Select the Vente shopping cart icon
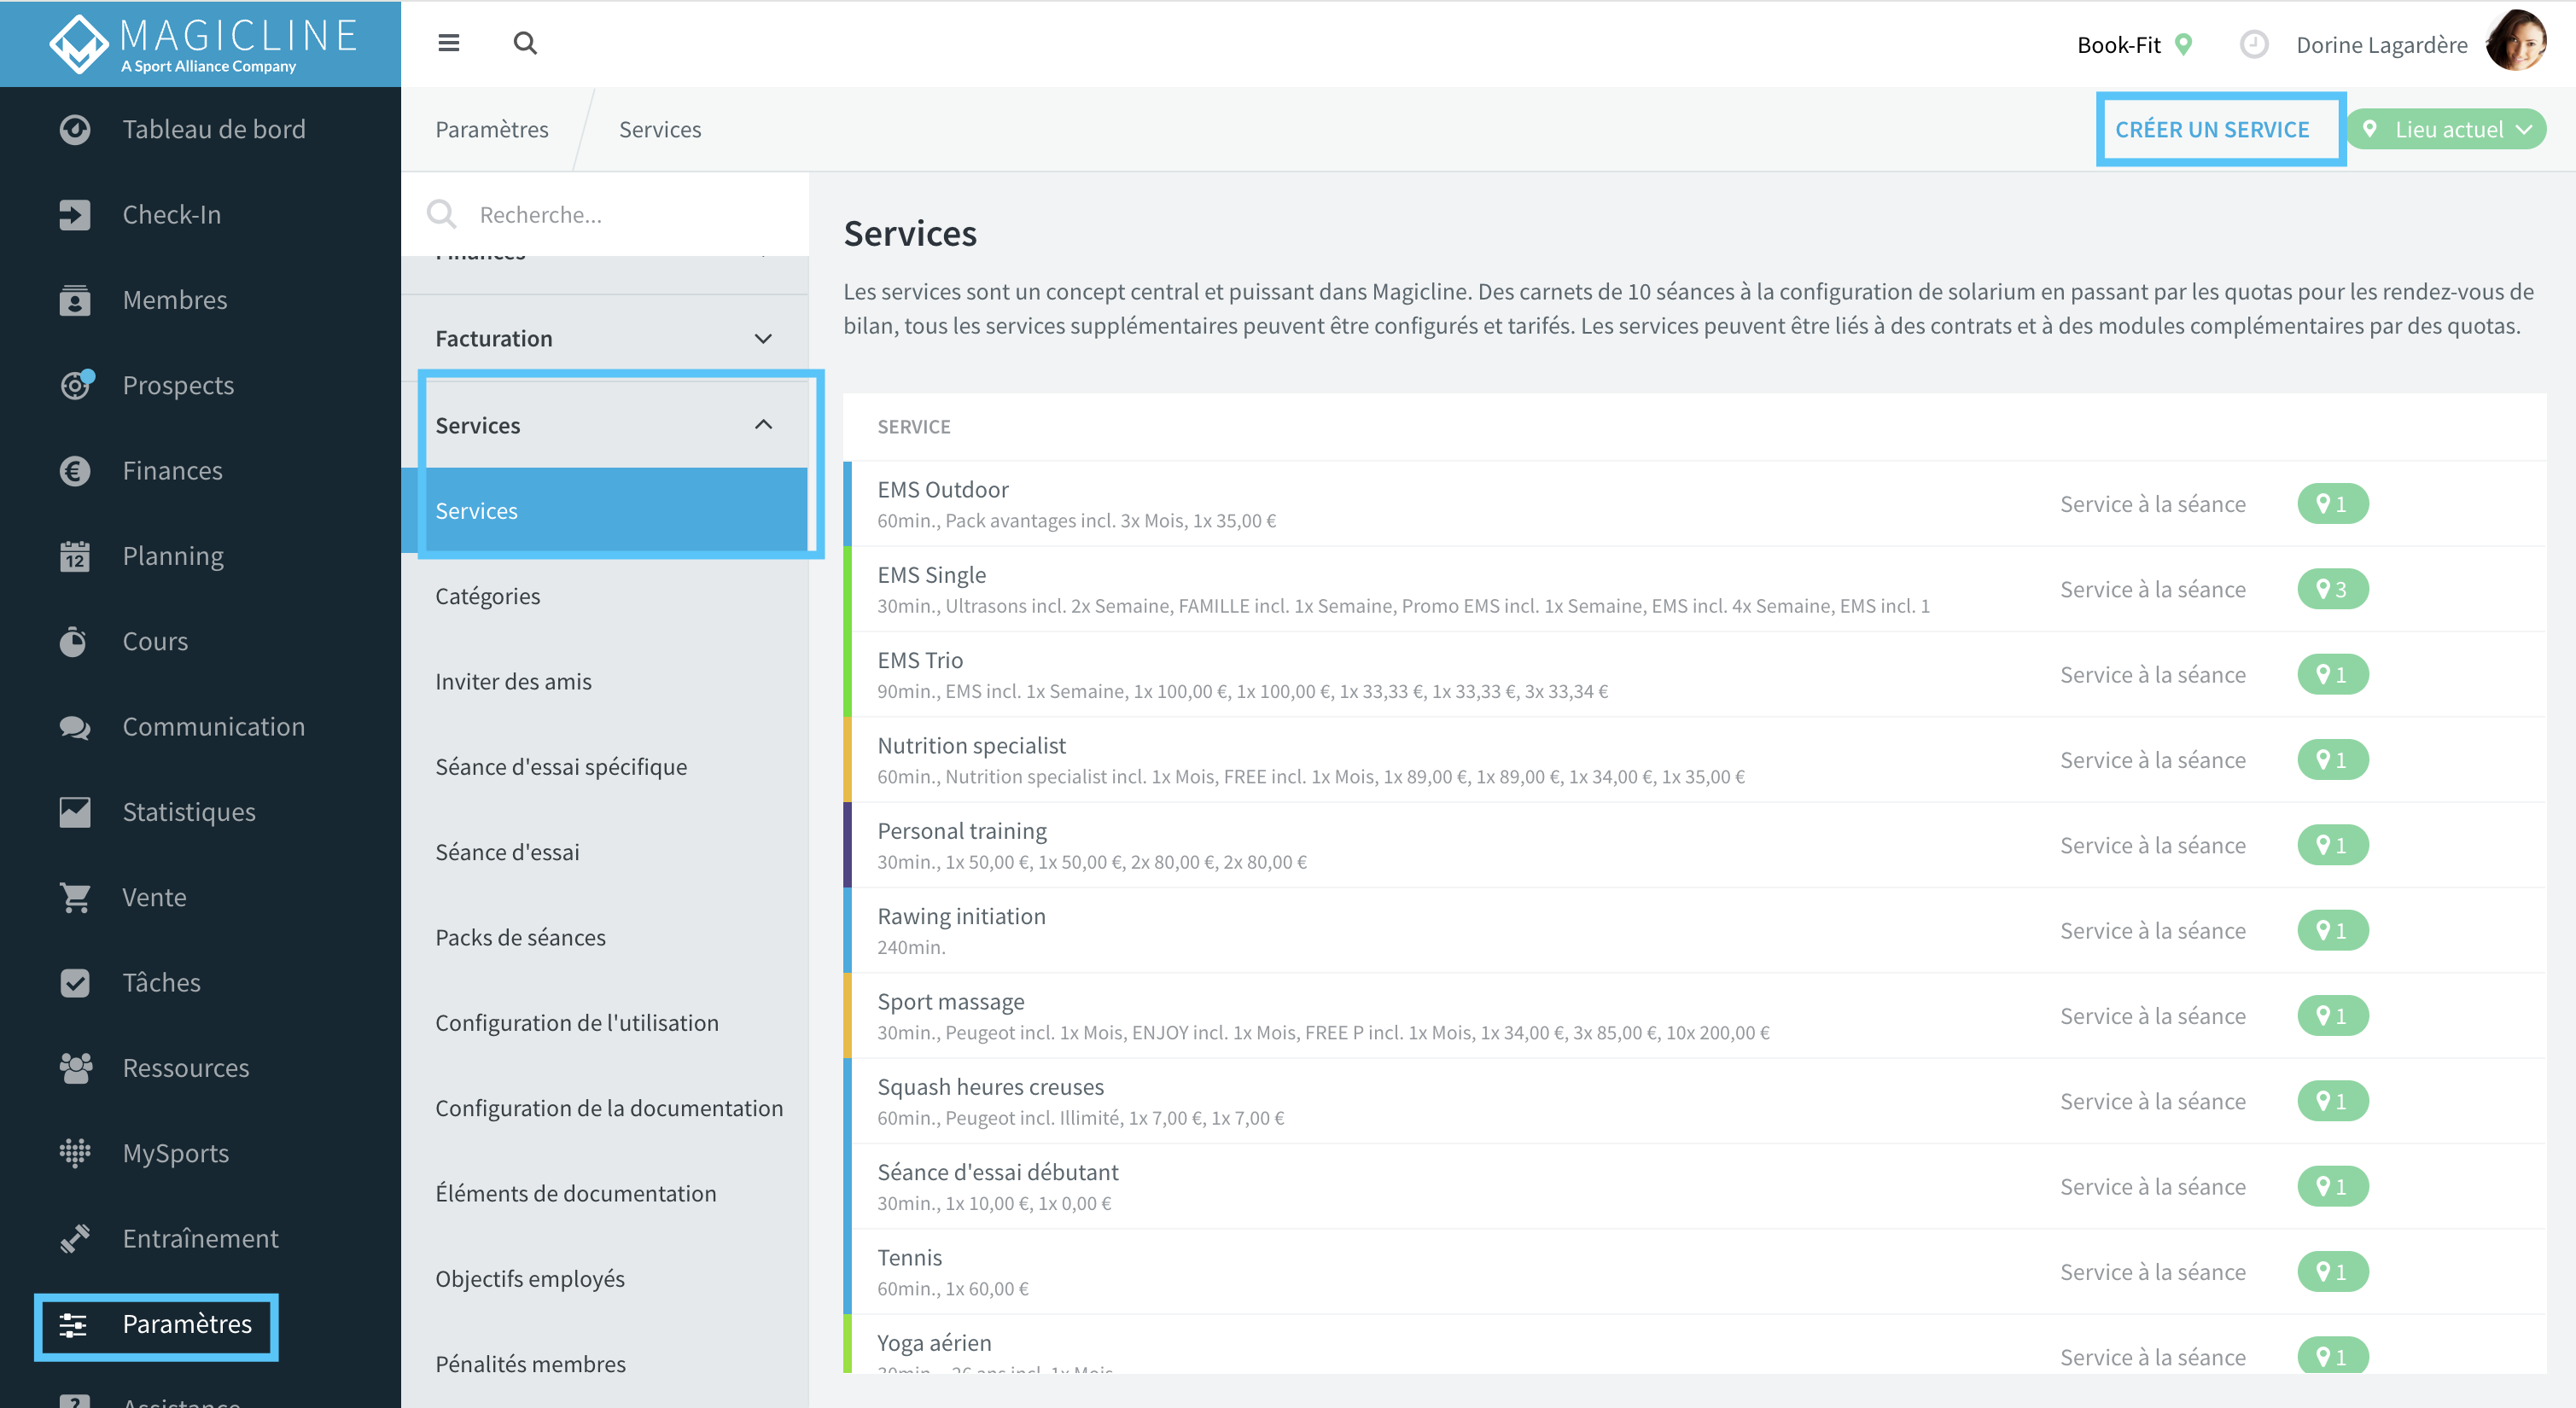 (75, 898)
